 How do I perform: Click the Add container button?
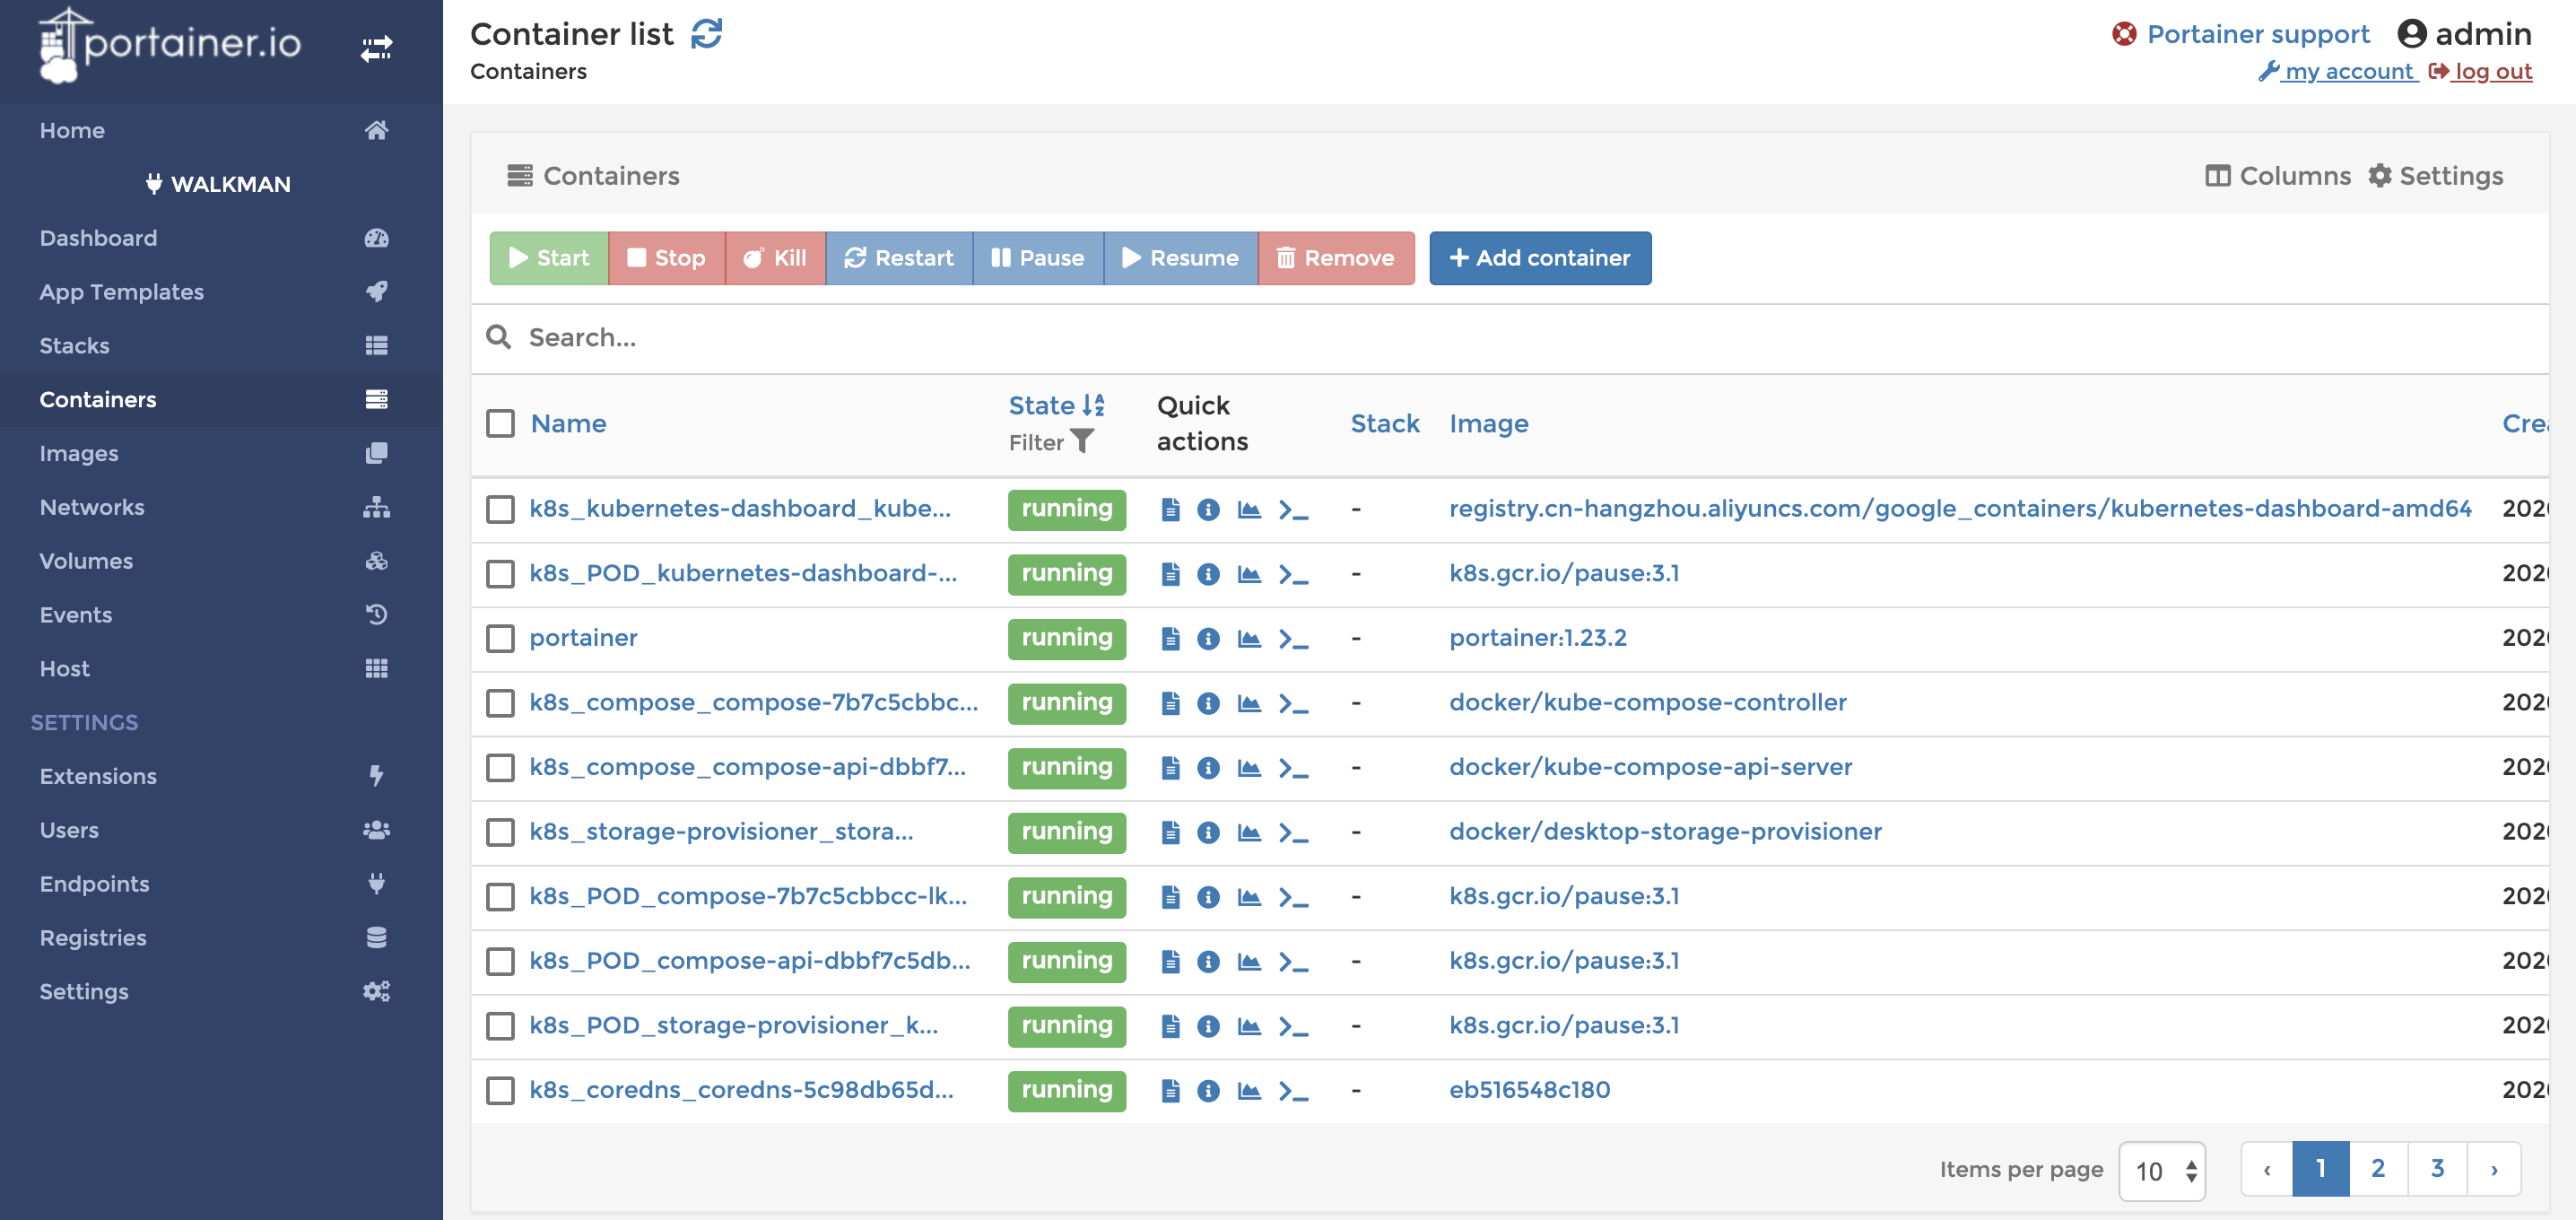pos(1539,258)
